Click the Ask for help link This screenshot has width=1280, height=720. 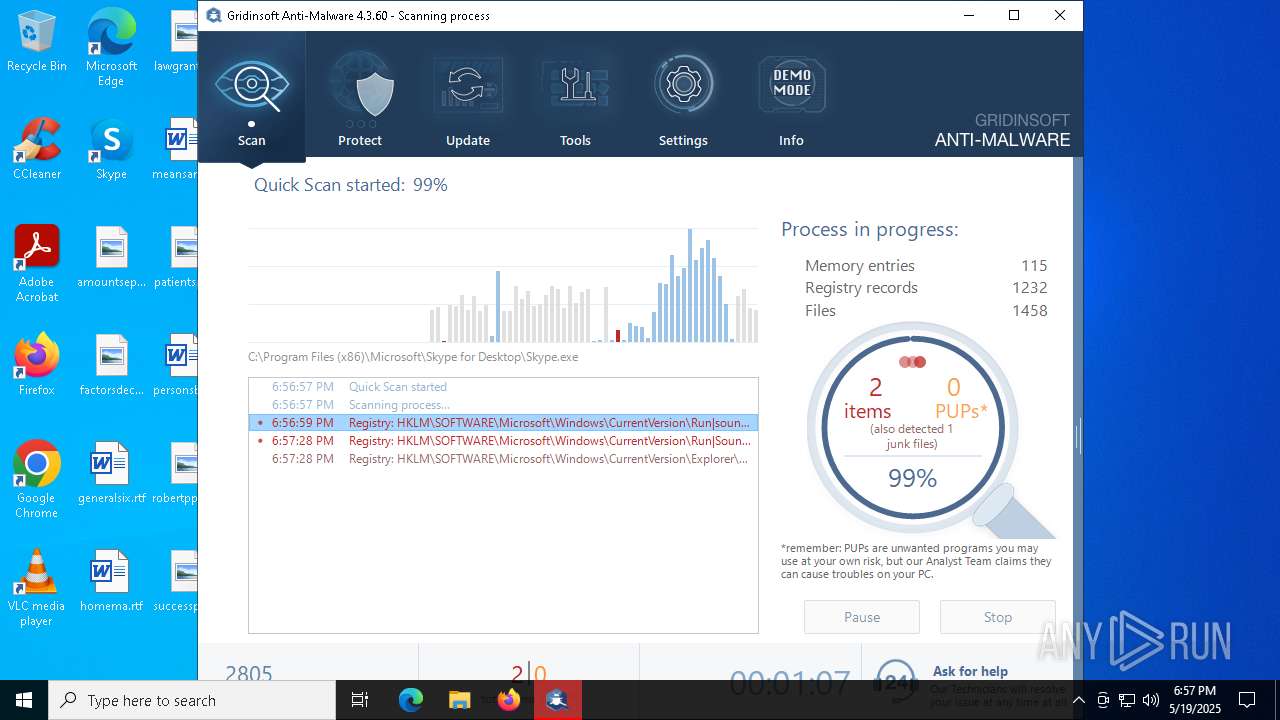point(970,671)
